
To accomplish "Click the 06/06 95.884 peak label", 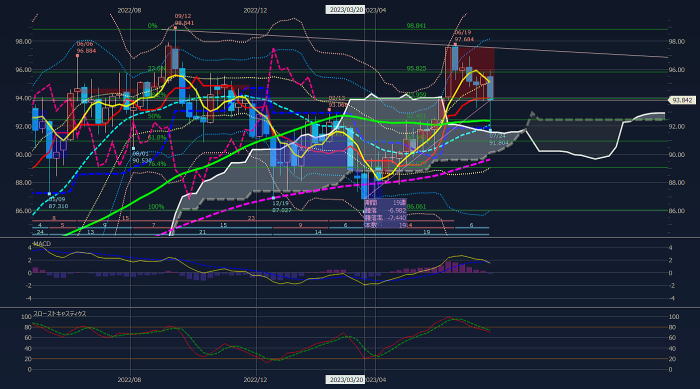I will coord(86,47).
